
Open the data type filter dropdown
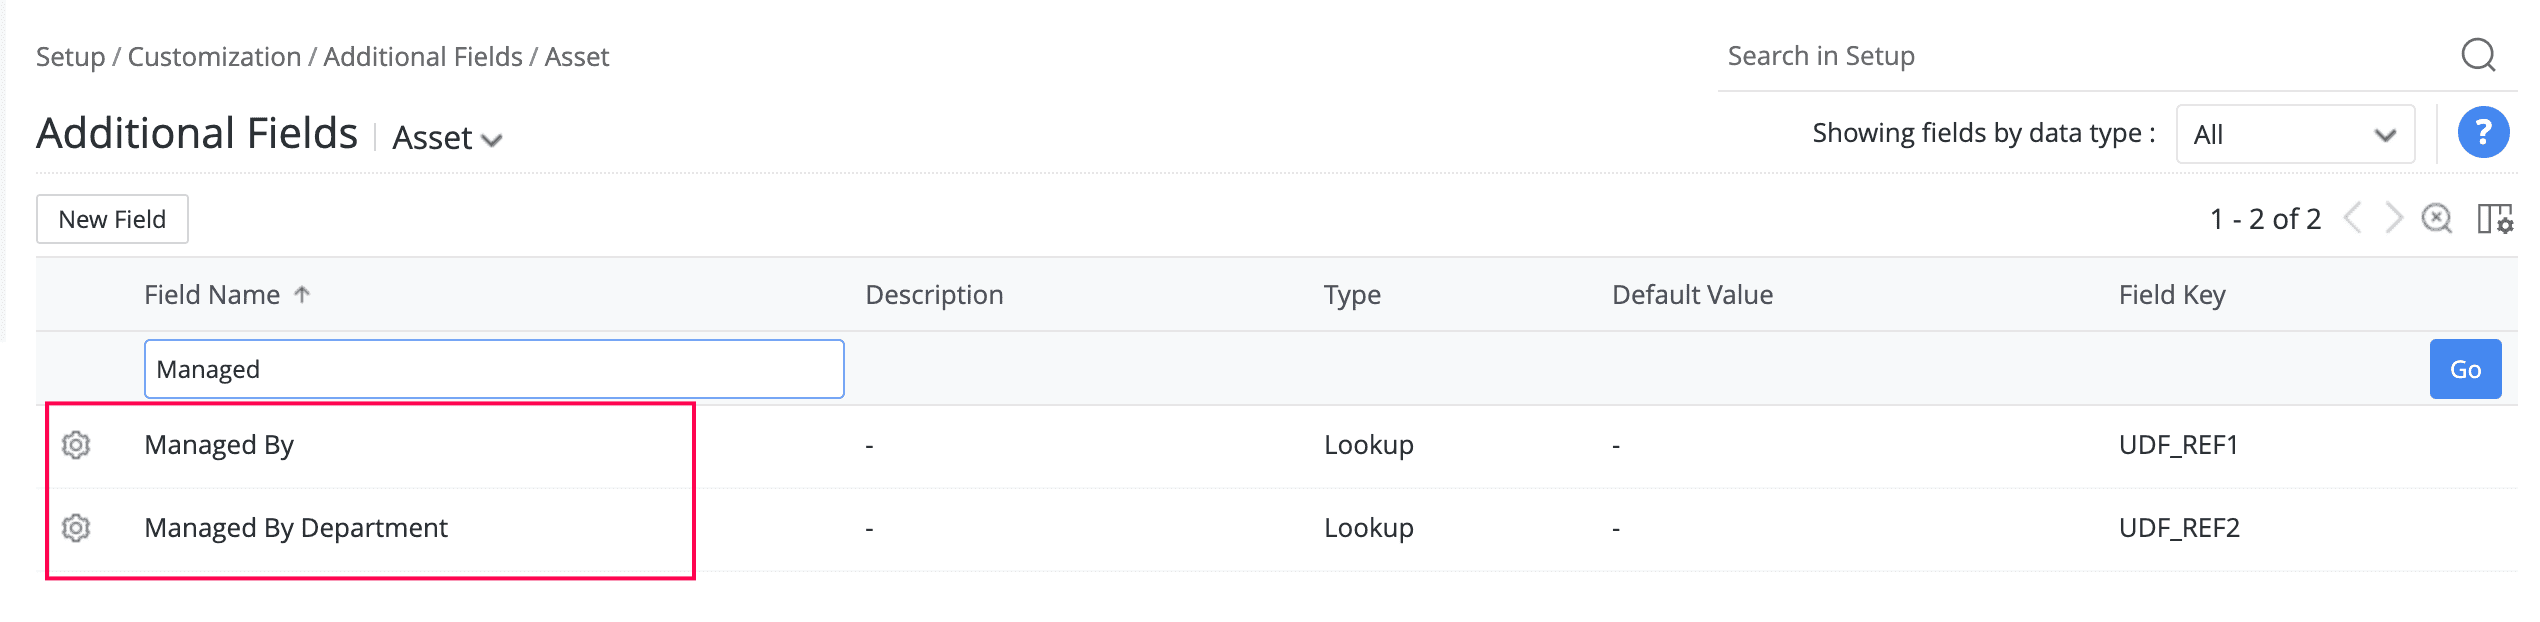click(x=2295, y=135)
